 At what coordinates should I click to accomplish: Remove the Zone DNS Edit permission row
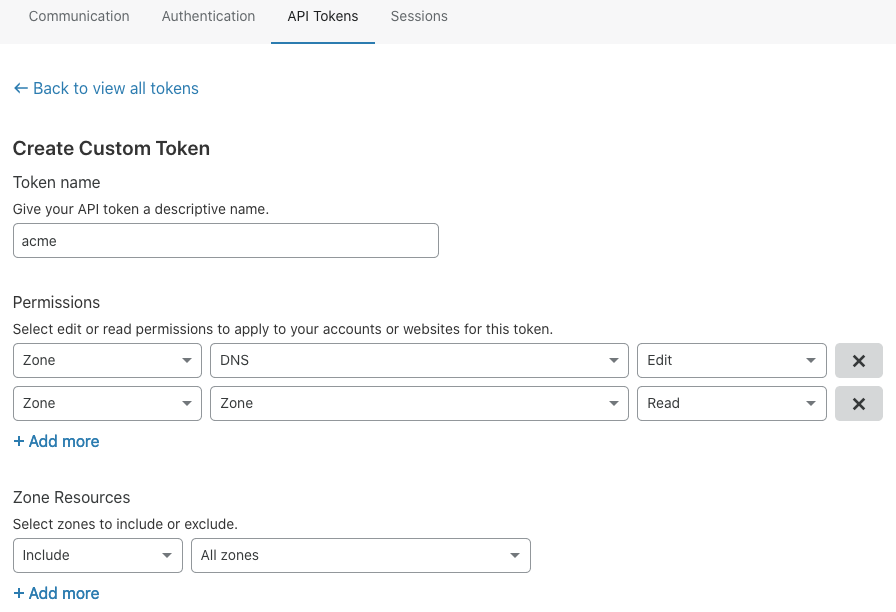pyautogui.click(x=858, y=361)
